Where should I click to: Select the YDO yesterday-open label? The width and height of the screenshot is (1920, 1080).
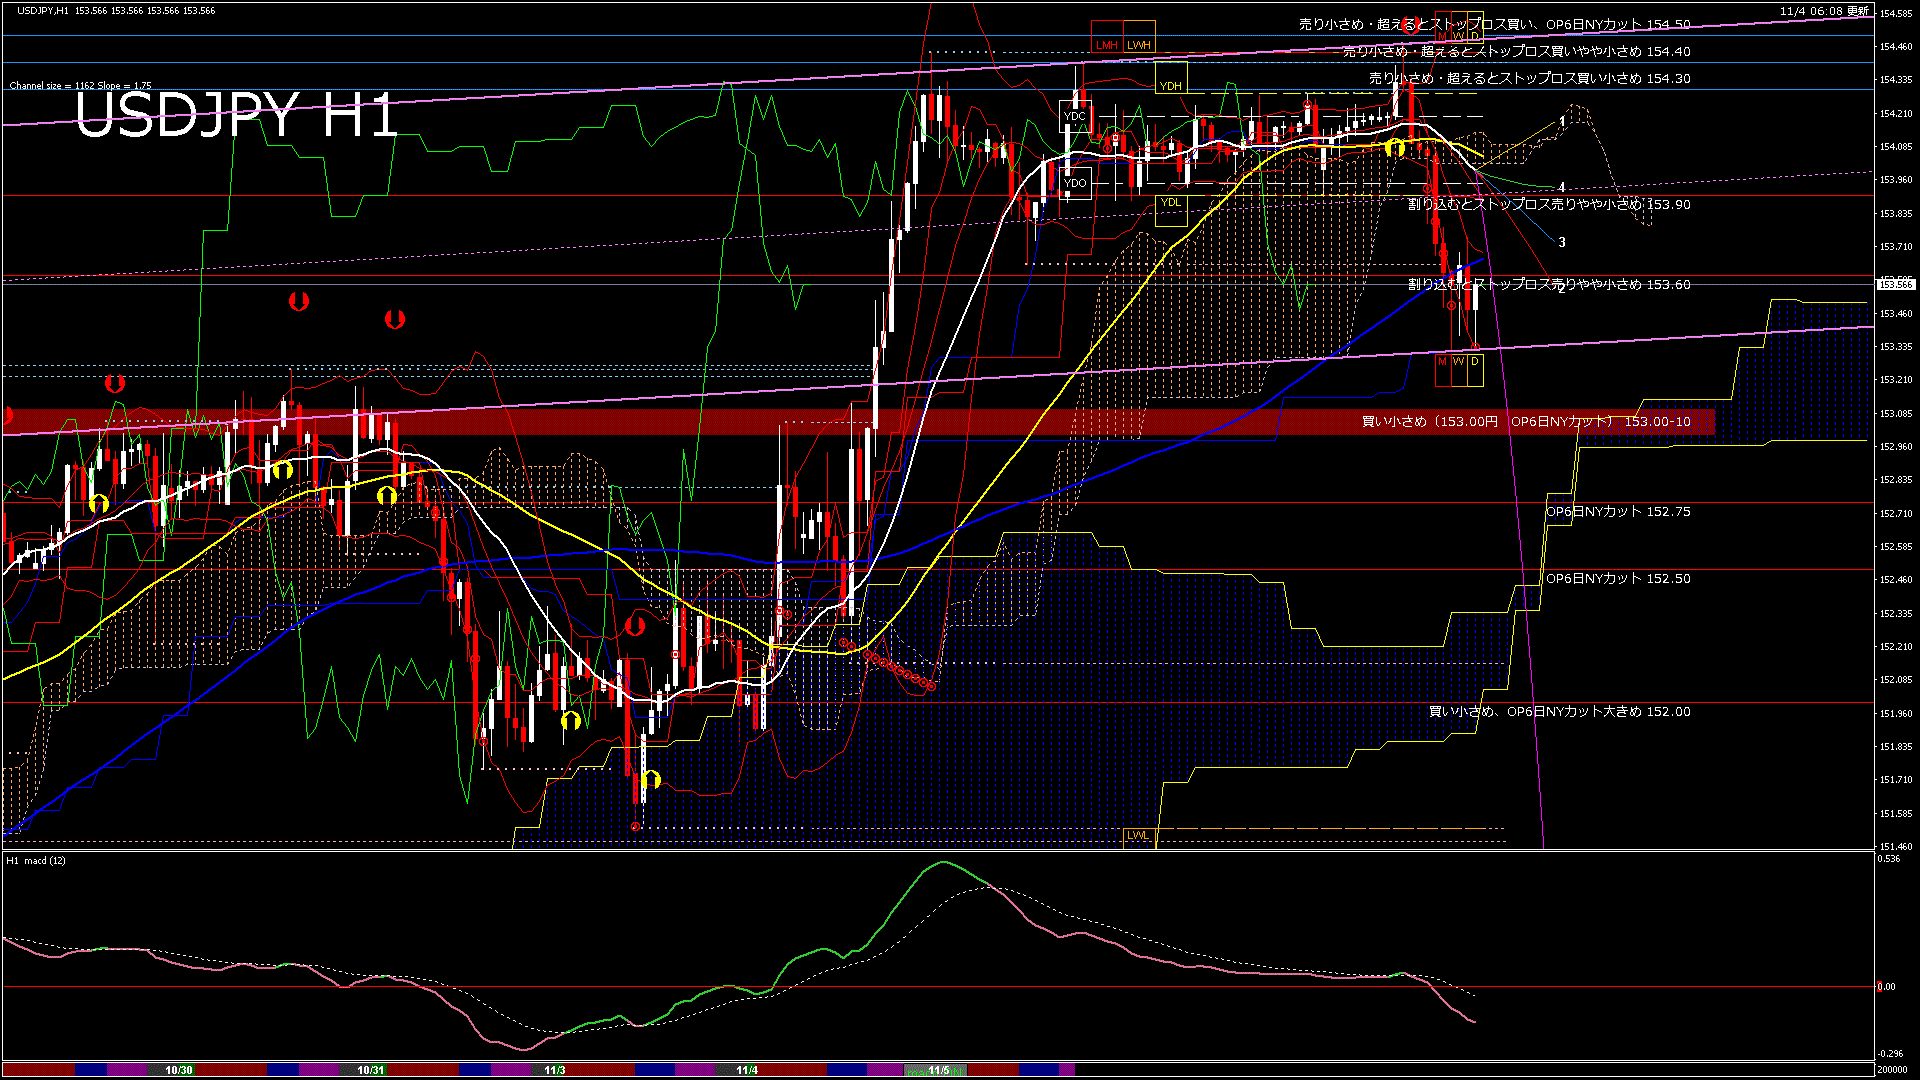(x=1076, y=182)
